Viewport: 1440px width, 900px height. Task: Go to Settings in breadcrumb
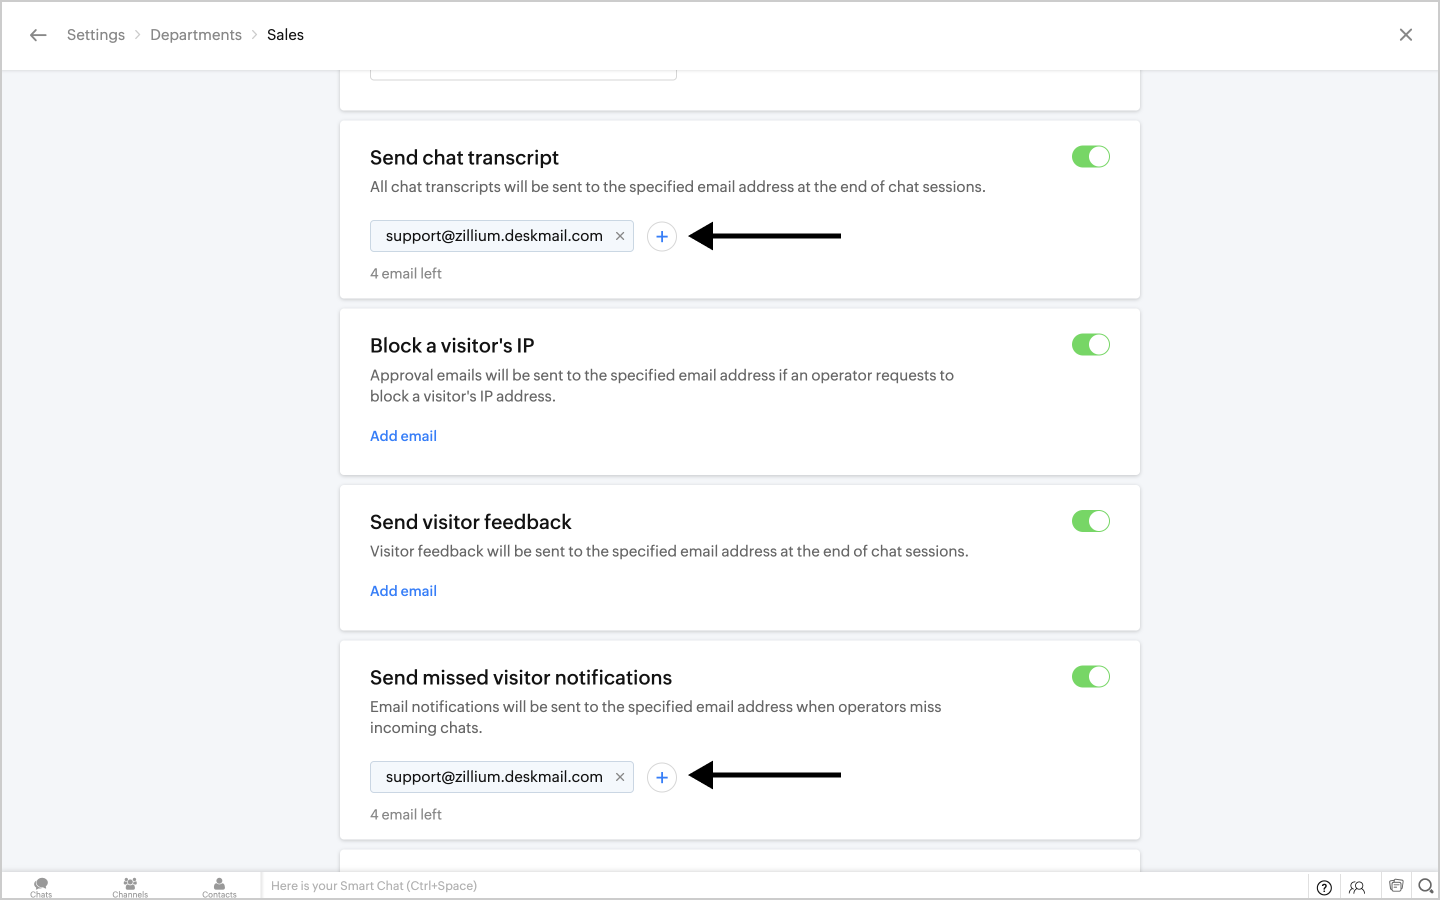point(96,35)
